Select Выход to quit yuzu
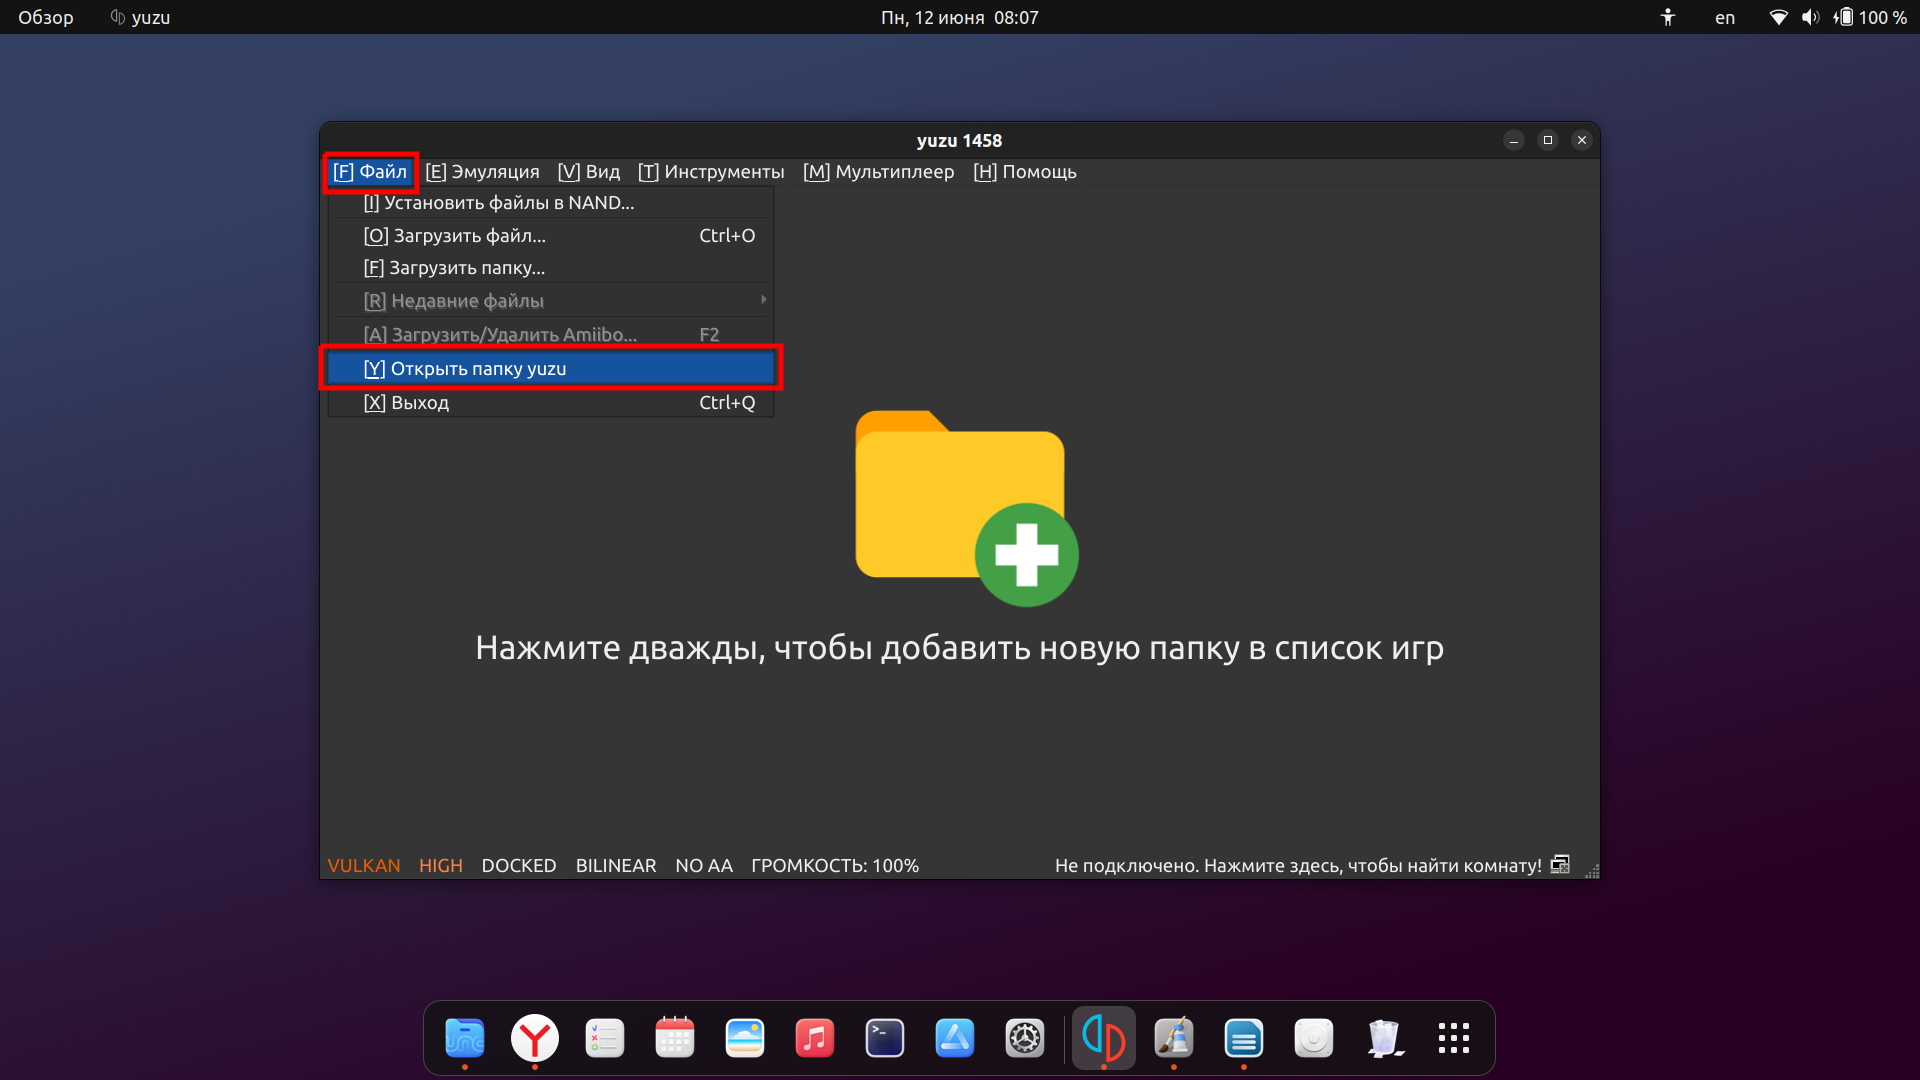The height and width of the screenshot is (1080, 1920). tap(551, 403)
